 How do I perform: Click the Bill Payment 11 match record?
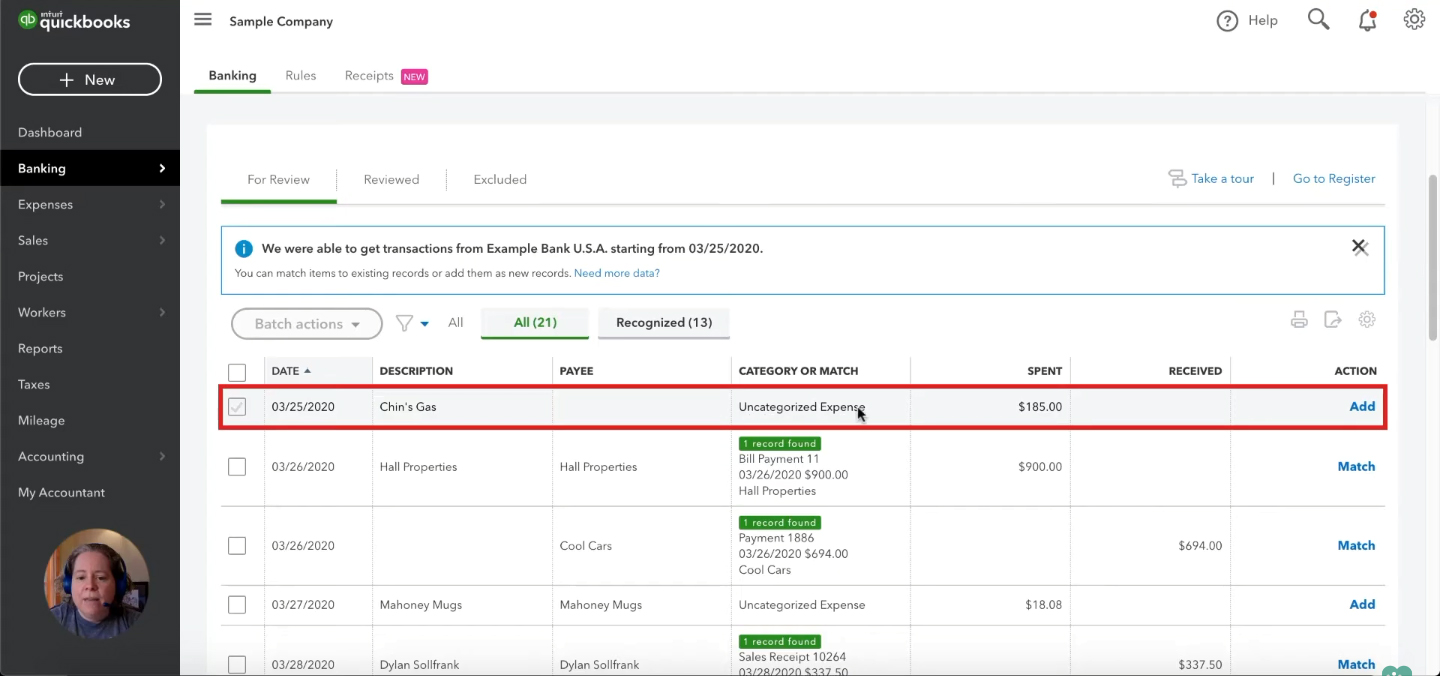click(779, 459)
